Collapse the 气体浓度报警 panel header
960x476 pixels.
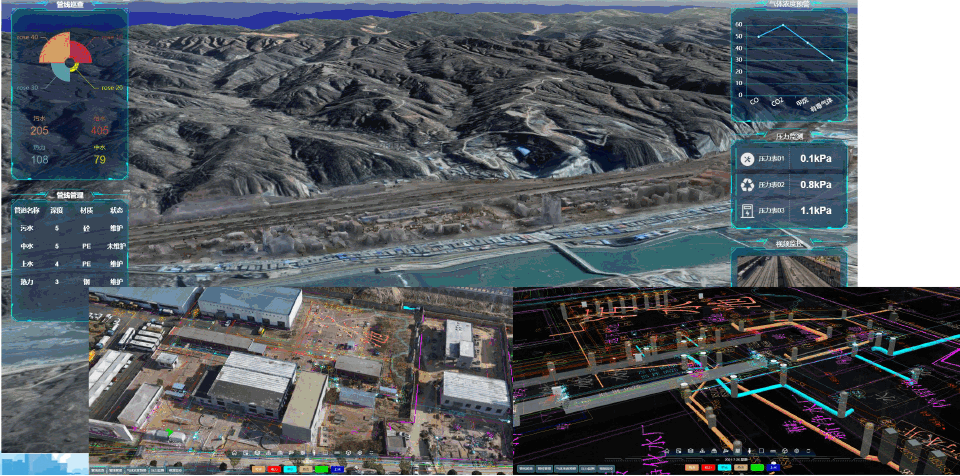[790, 4]
